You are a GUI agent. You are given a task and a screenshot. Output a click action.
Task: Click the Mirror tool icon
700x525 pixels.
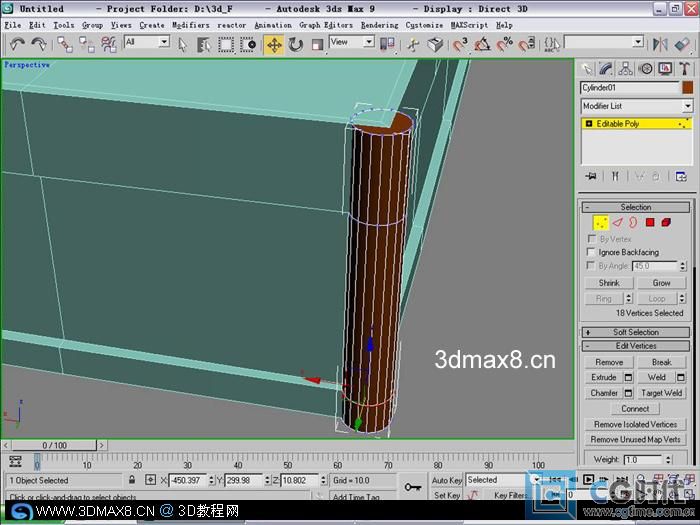click(660, 44)
